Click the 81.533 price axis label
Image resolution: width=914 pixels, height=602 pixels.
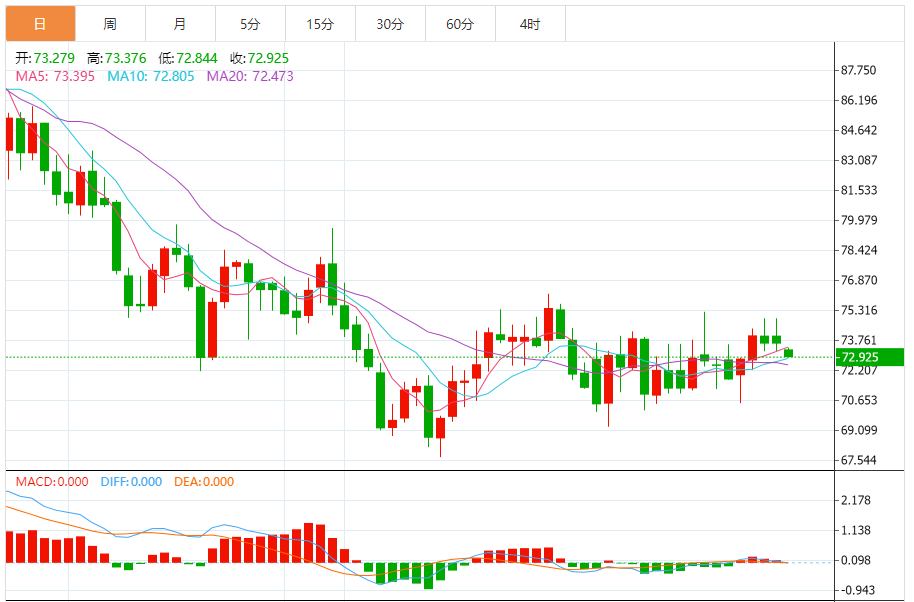858,190
